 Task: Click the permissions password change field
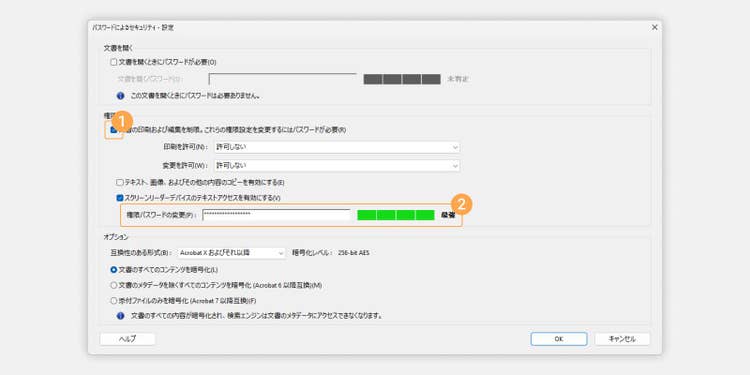(276, 215)
